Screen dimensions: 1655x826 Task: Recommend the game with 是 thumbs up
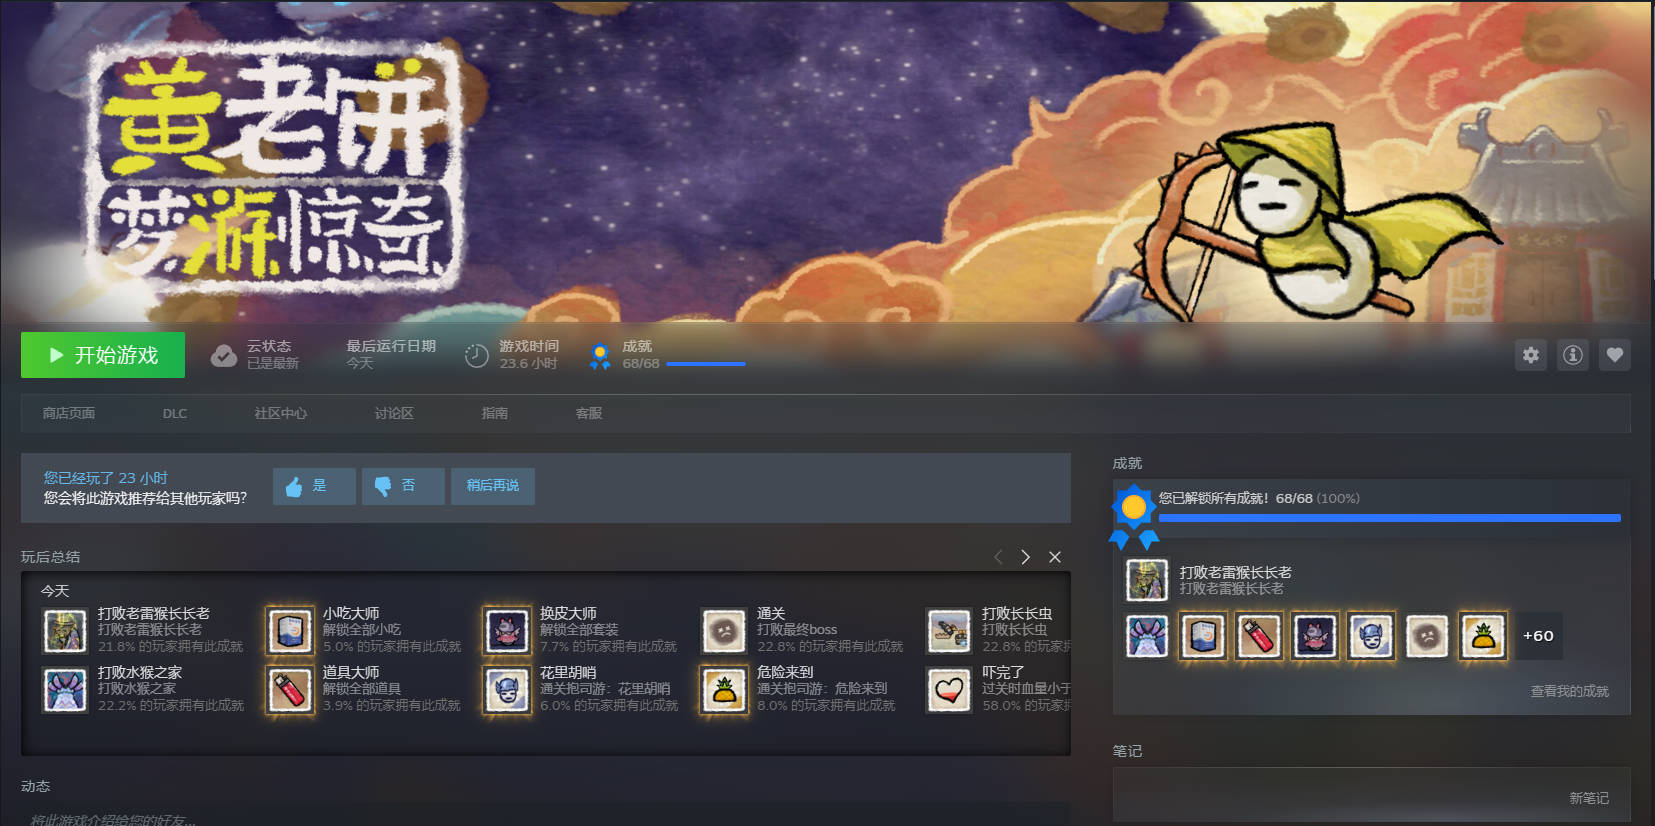click(313, 486)
